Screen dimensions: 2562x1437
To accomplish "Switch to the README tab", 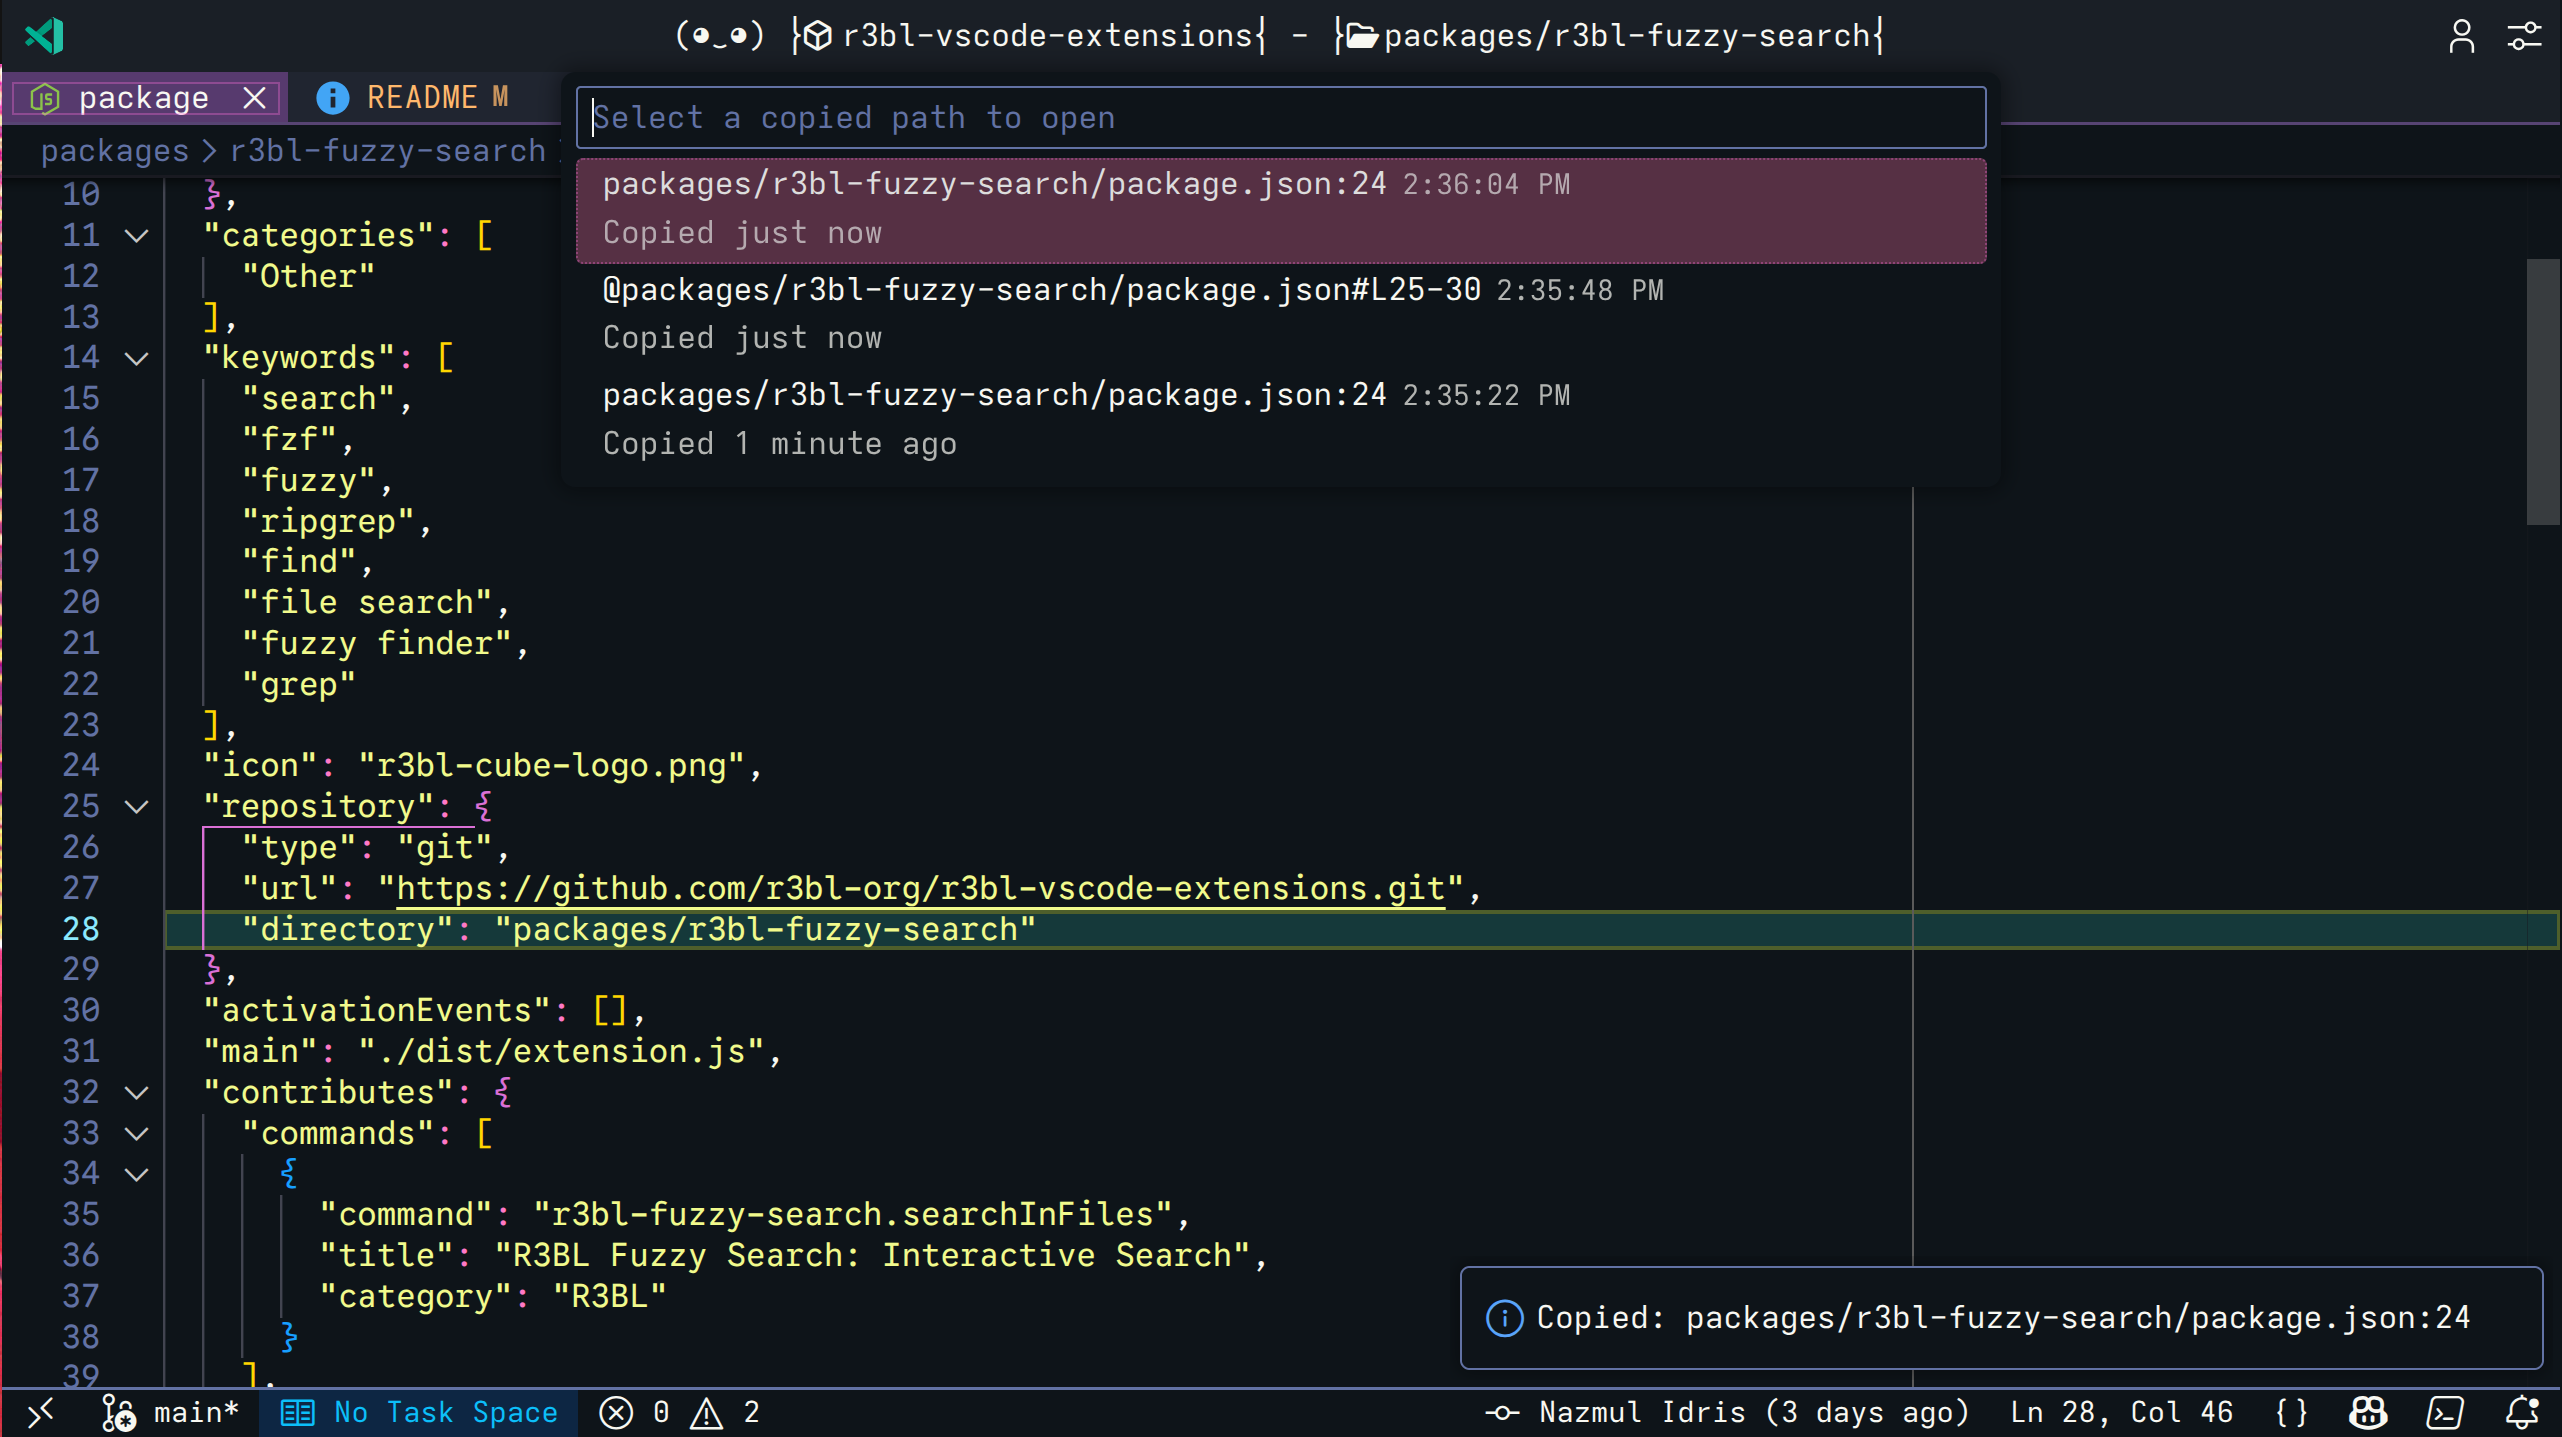I will point(421,97).
